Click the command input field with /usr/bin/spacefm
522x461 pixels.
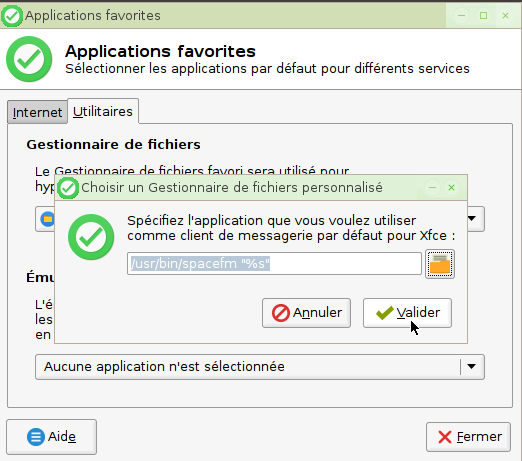tap(274, 264)
